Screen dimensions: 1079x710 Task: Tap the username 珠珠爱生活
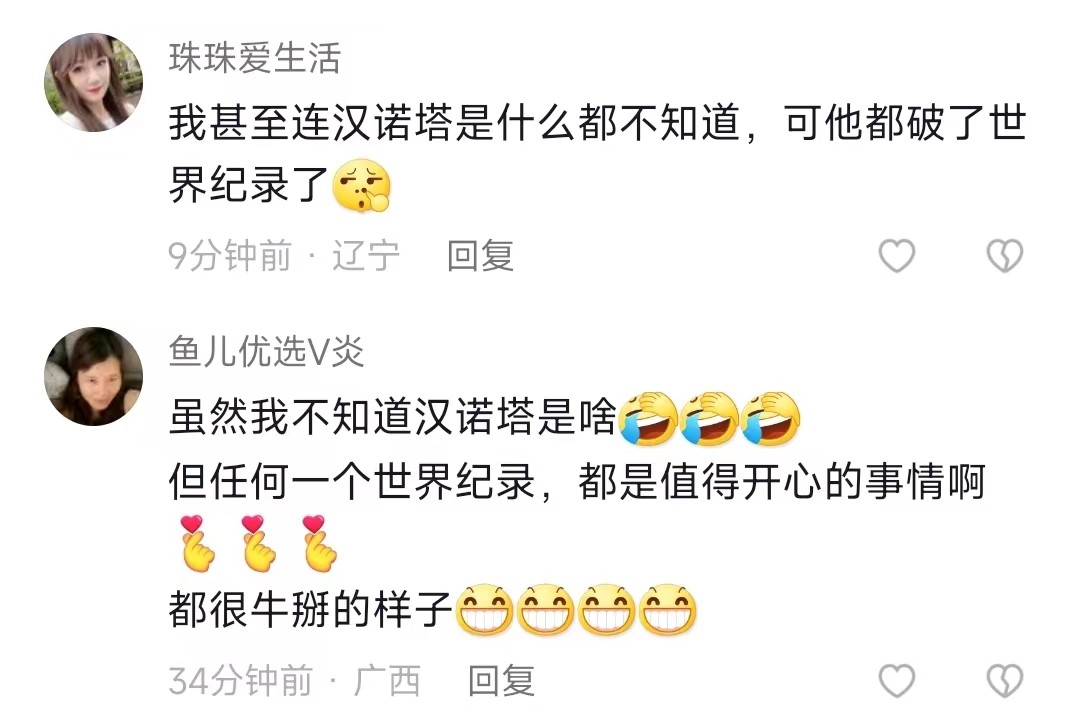tap(255, 58)
